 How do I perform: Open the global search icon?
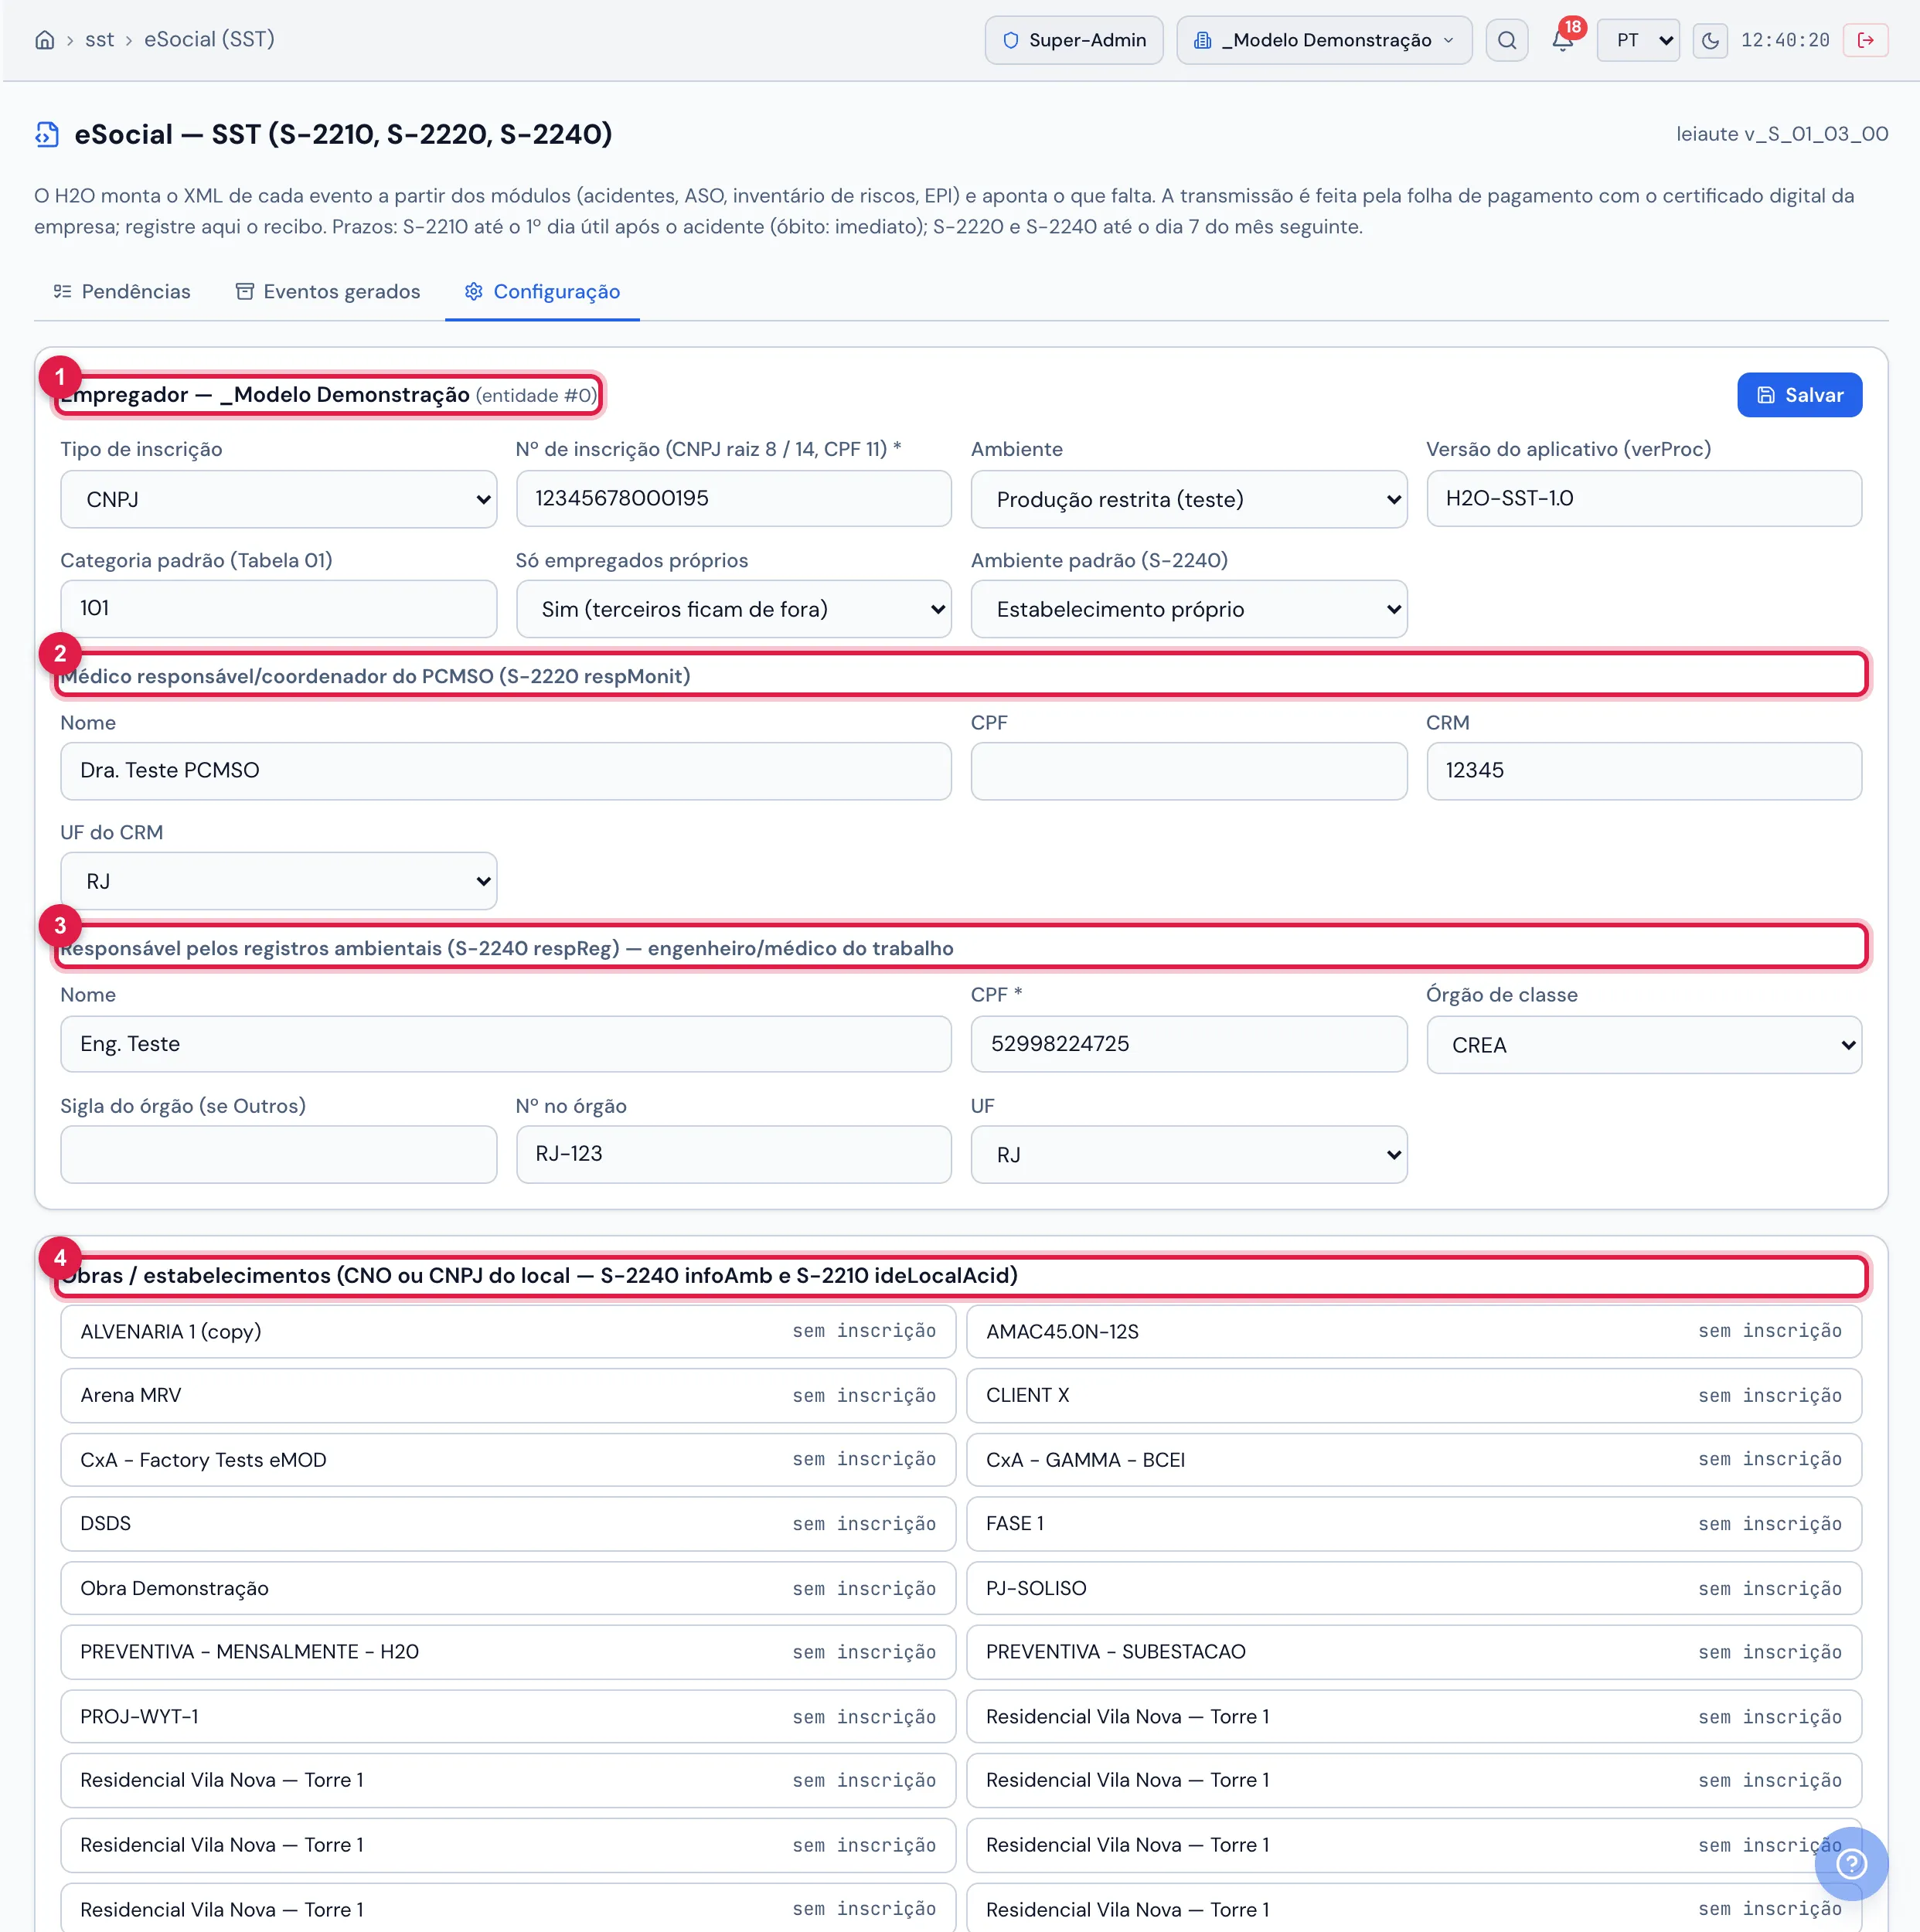(x=1507, y=40)
